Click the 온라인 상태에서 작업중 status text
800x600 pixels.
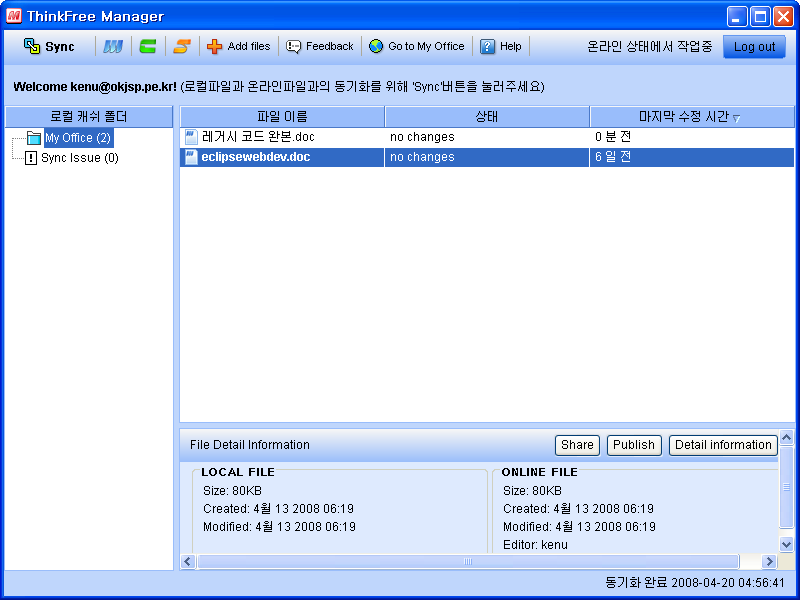(x=649, y=46)
